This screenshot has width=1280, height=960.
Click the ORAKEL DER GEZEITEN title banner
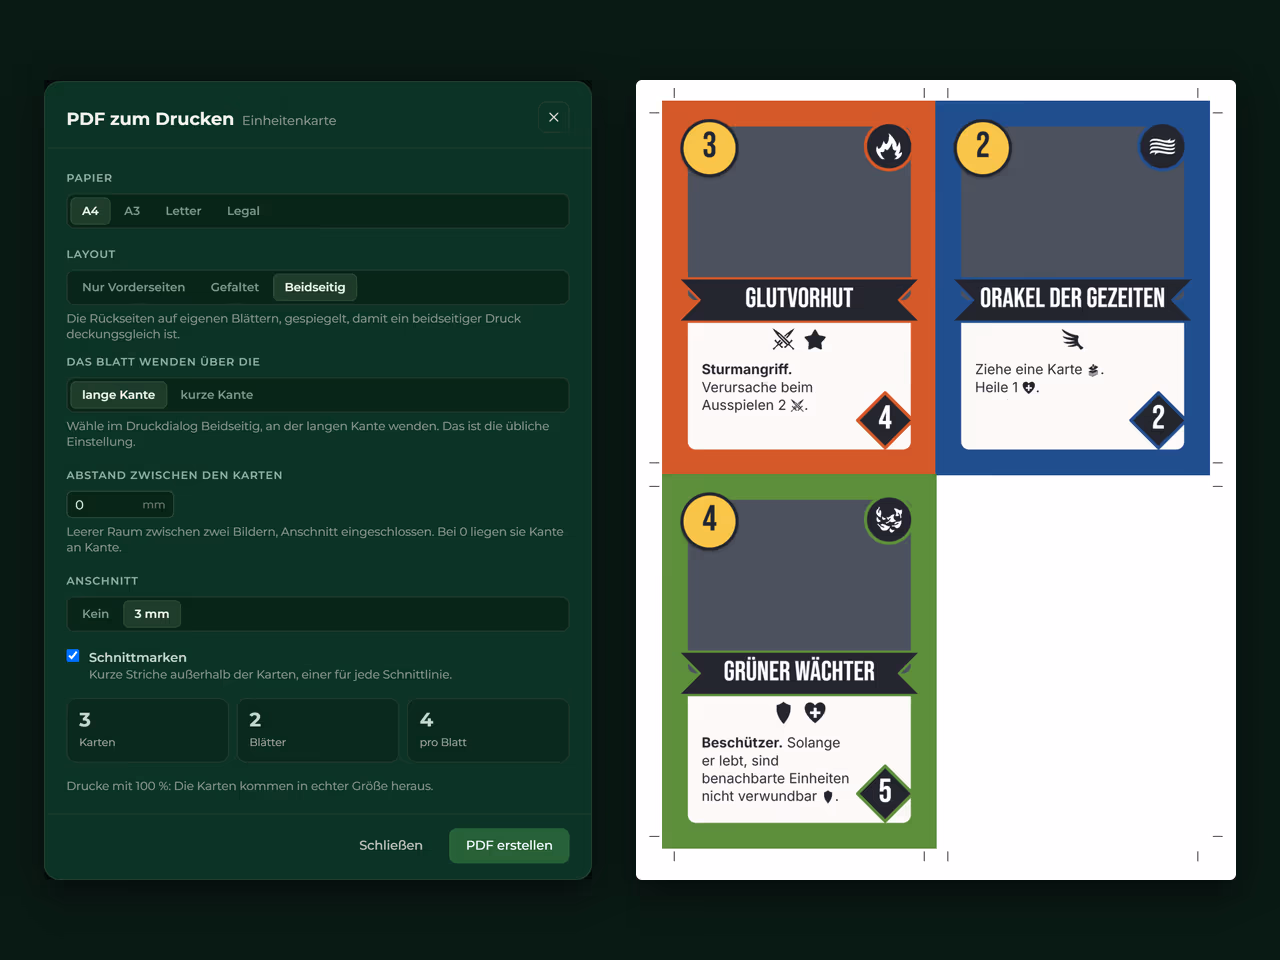1072,299
